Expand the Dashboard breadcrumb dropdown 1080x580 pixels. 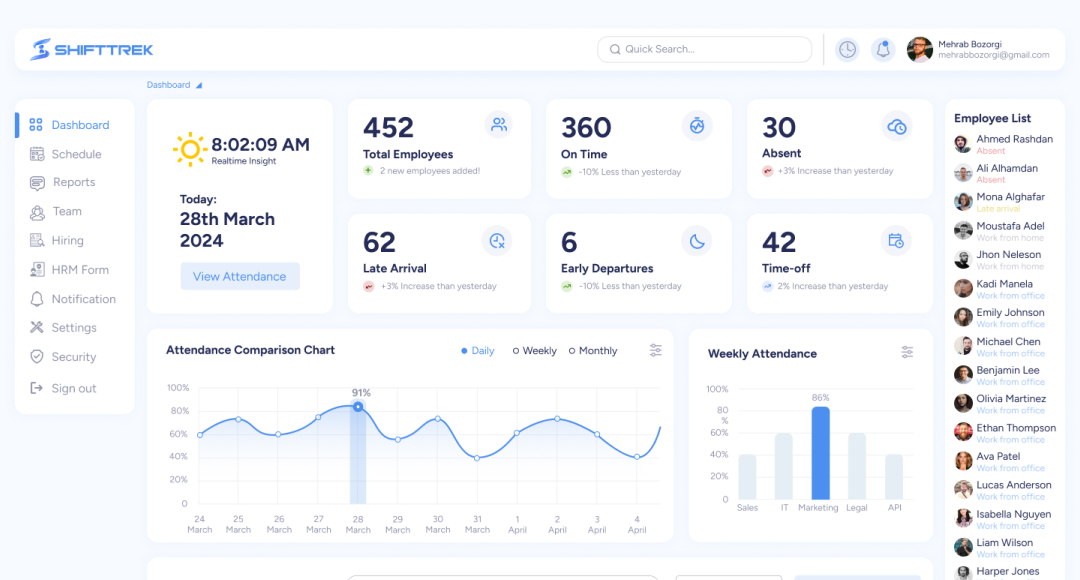pos(198,84)
